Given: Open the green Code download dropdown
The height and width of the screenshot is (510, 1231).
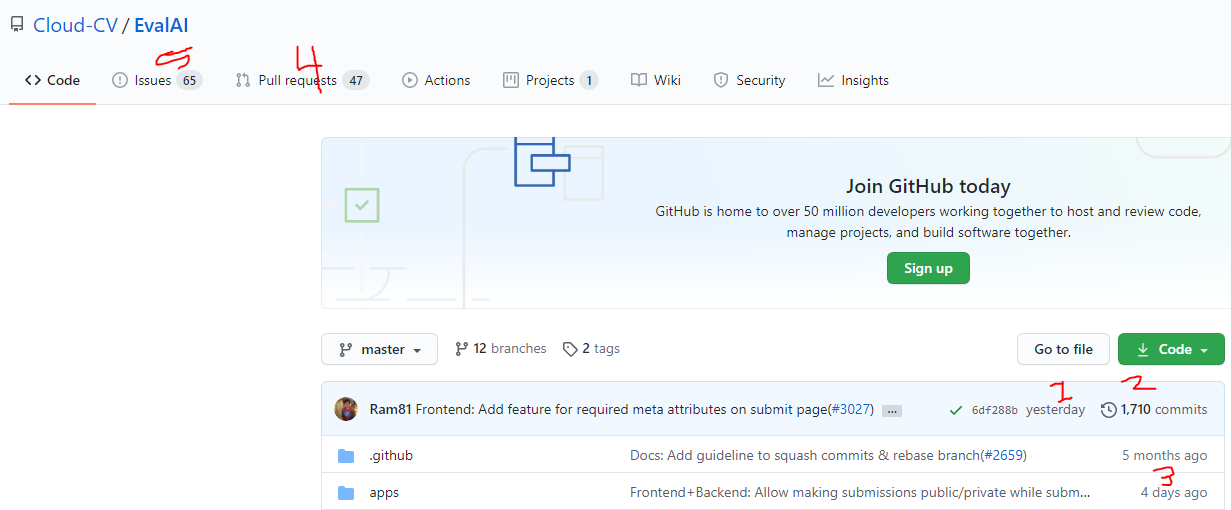Looking at the screenshot, I should [x=1171, y=349].
